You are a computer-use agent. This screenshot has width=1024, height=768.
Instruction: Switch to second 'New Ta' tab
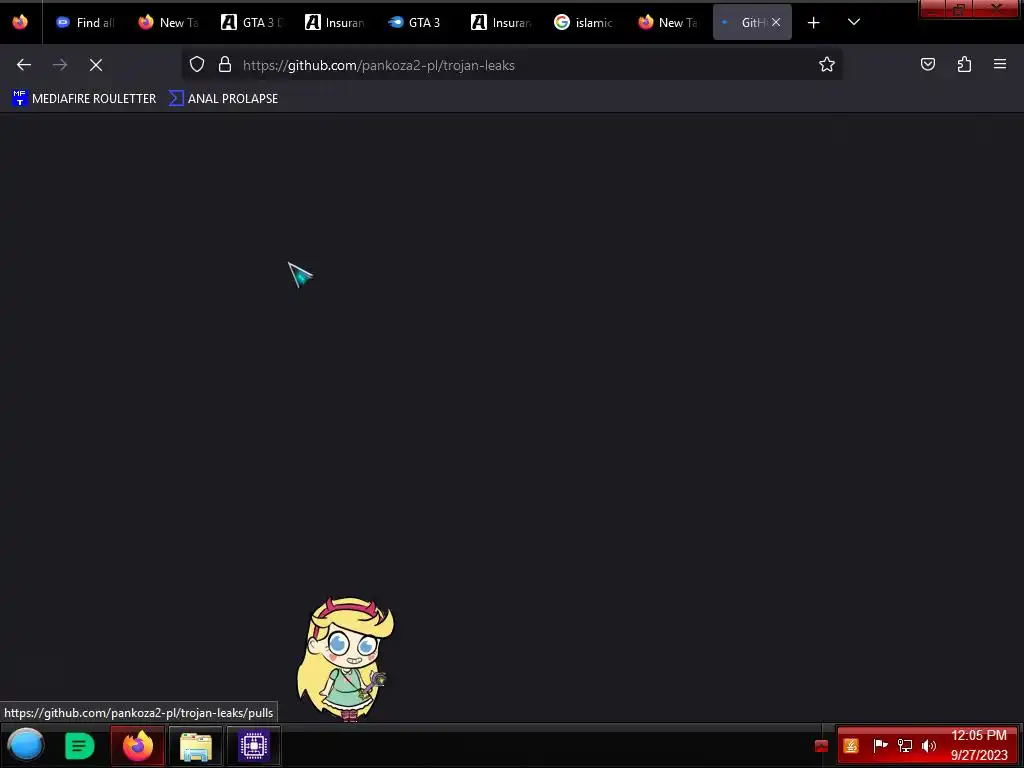click(667, 23)
